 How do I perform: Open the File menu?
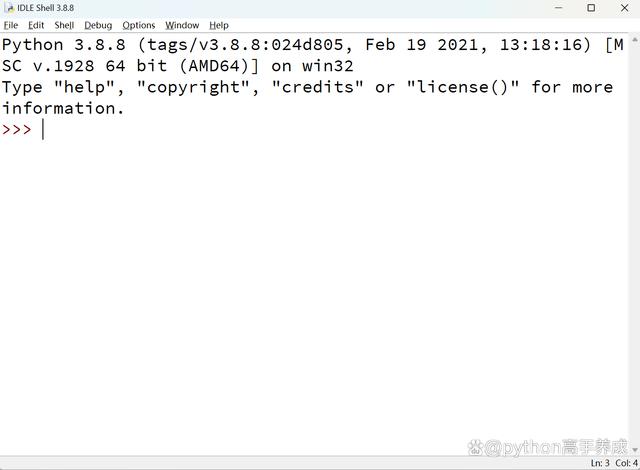click(x=11, y=25)
